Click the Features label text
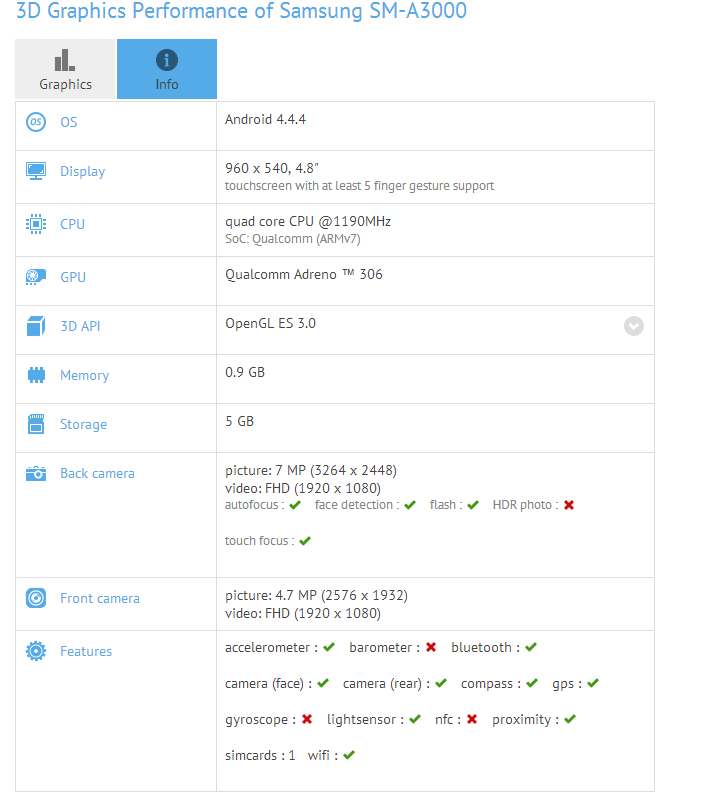 pyautogui.click(x=86, y=651)
